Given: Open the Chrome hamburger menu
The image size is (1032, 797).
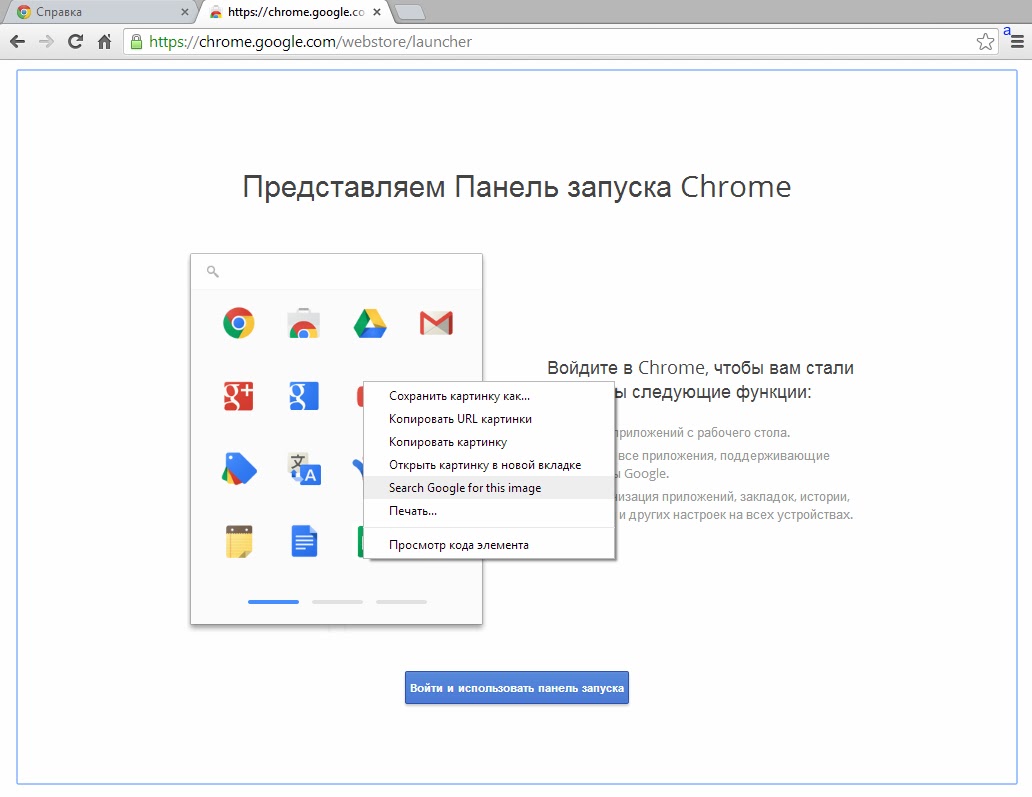Looking at the screenshot, I should pos(1017,42).
